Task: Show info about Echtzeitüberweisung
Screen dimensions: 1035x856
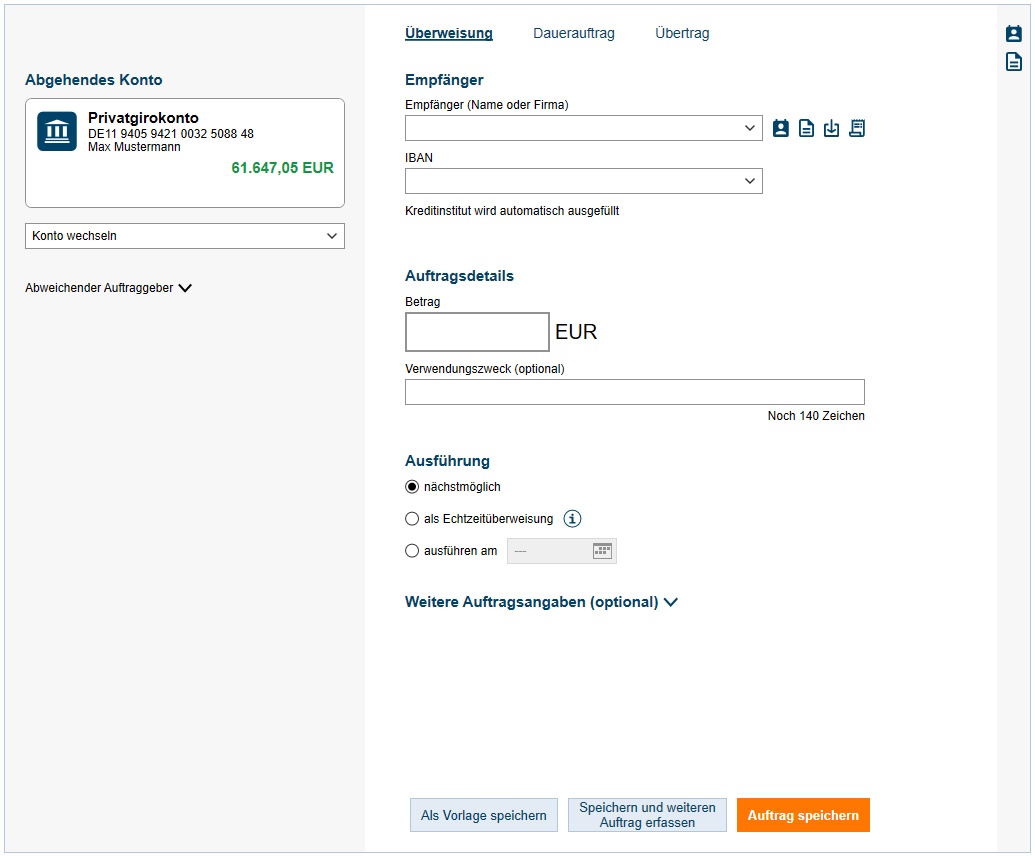Action: [572, 519]
